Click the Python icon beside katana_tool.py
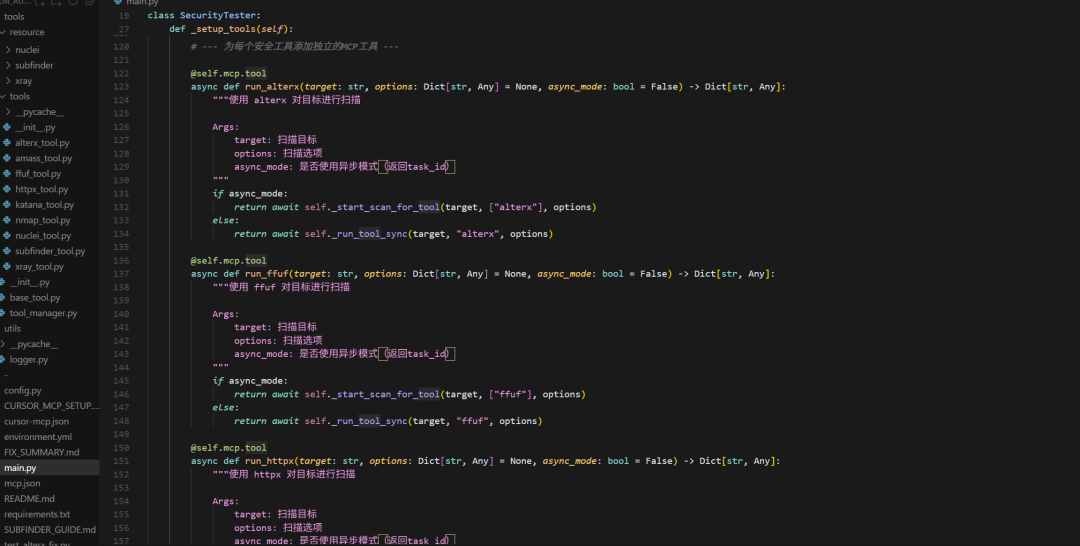 (x=6, y=204)
